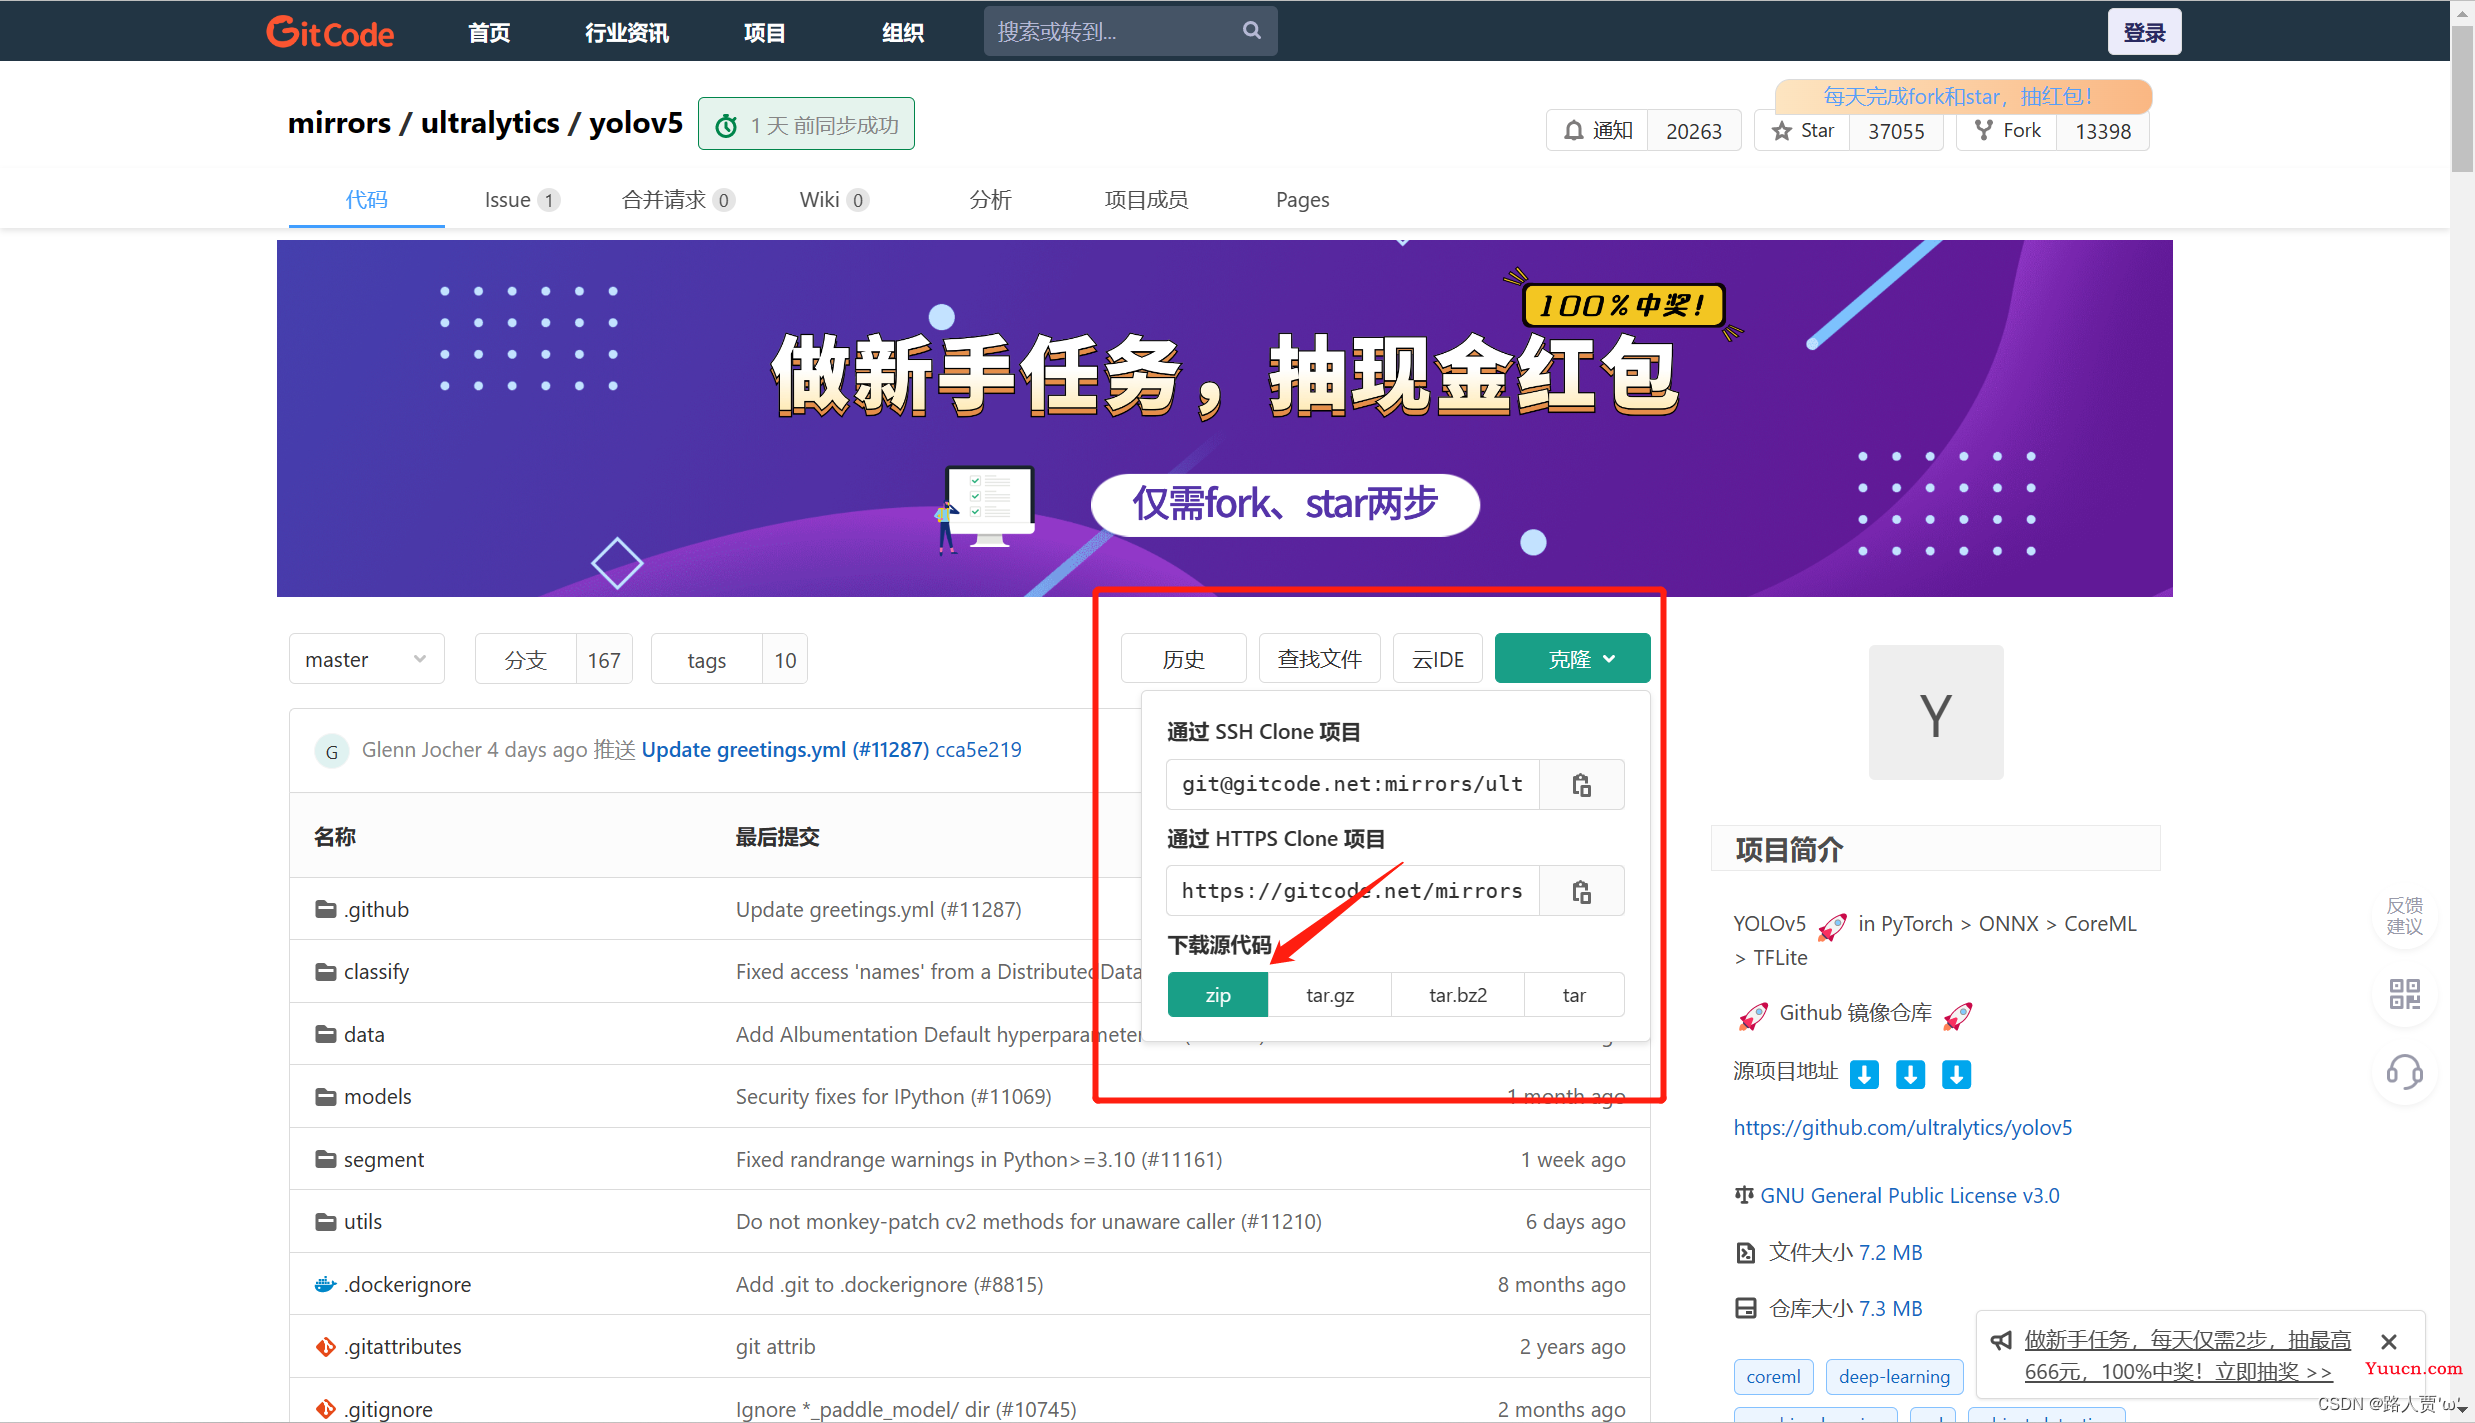Open the classify folder
Viewport: 2475px width, 1423px height.
[376, 972]
